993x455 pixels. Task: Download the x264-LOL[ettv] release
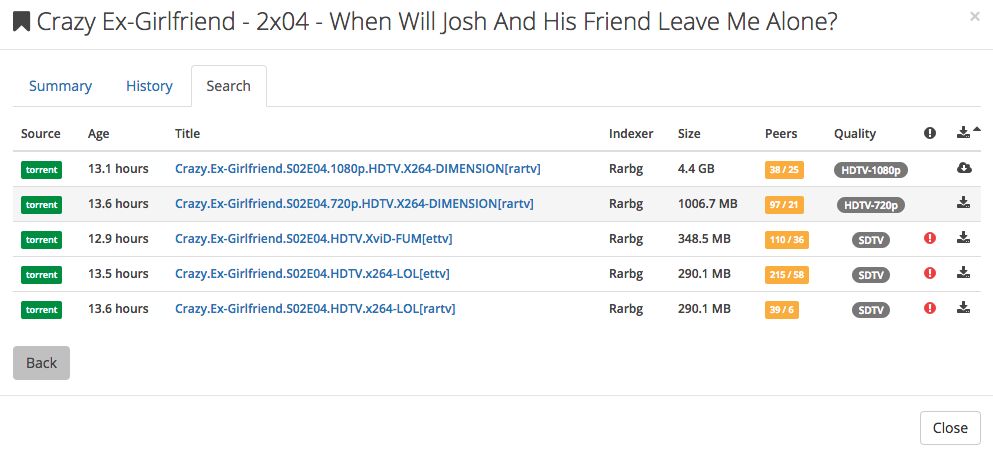[964, 273]
